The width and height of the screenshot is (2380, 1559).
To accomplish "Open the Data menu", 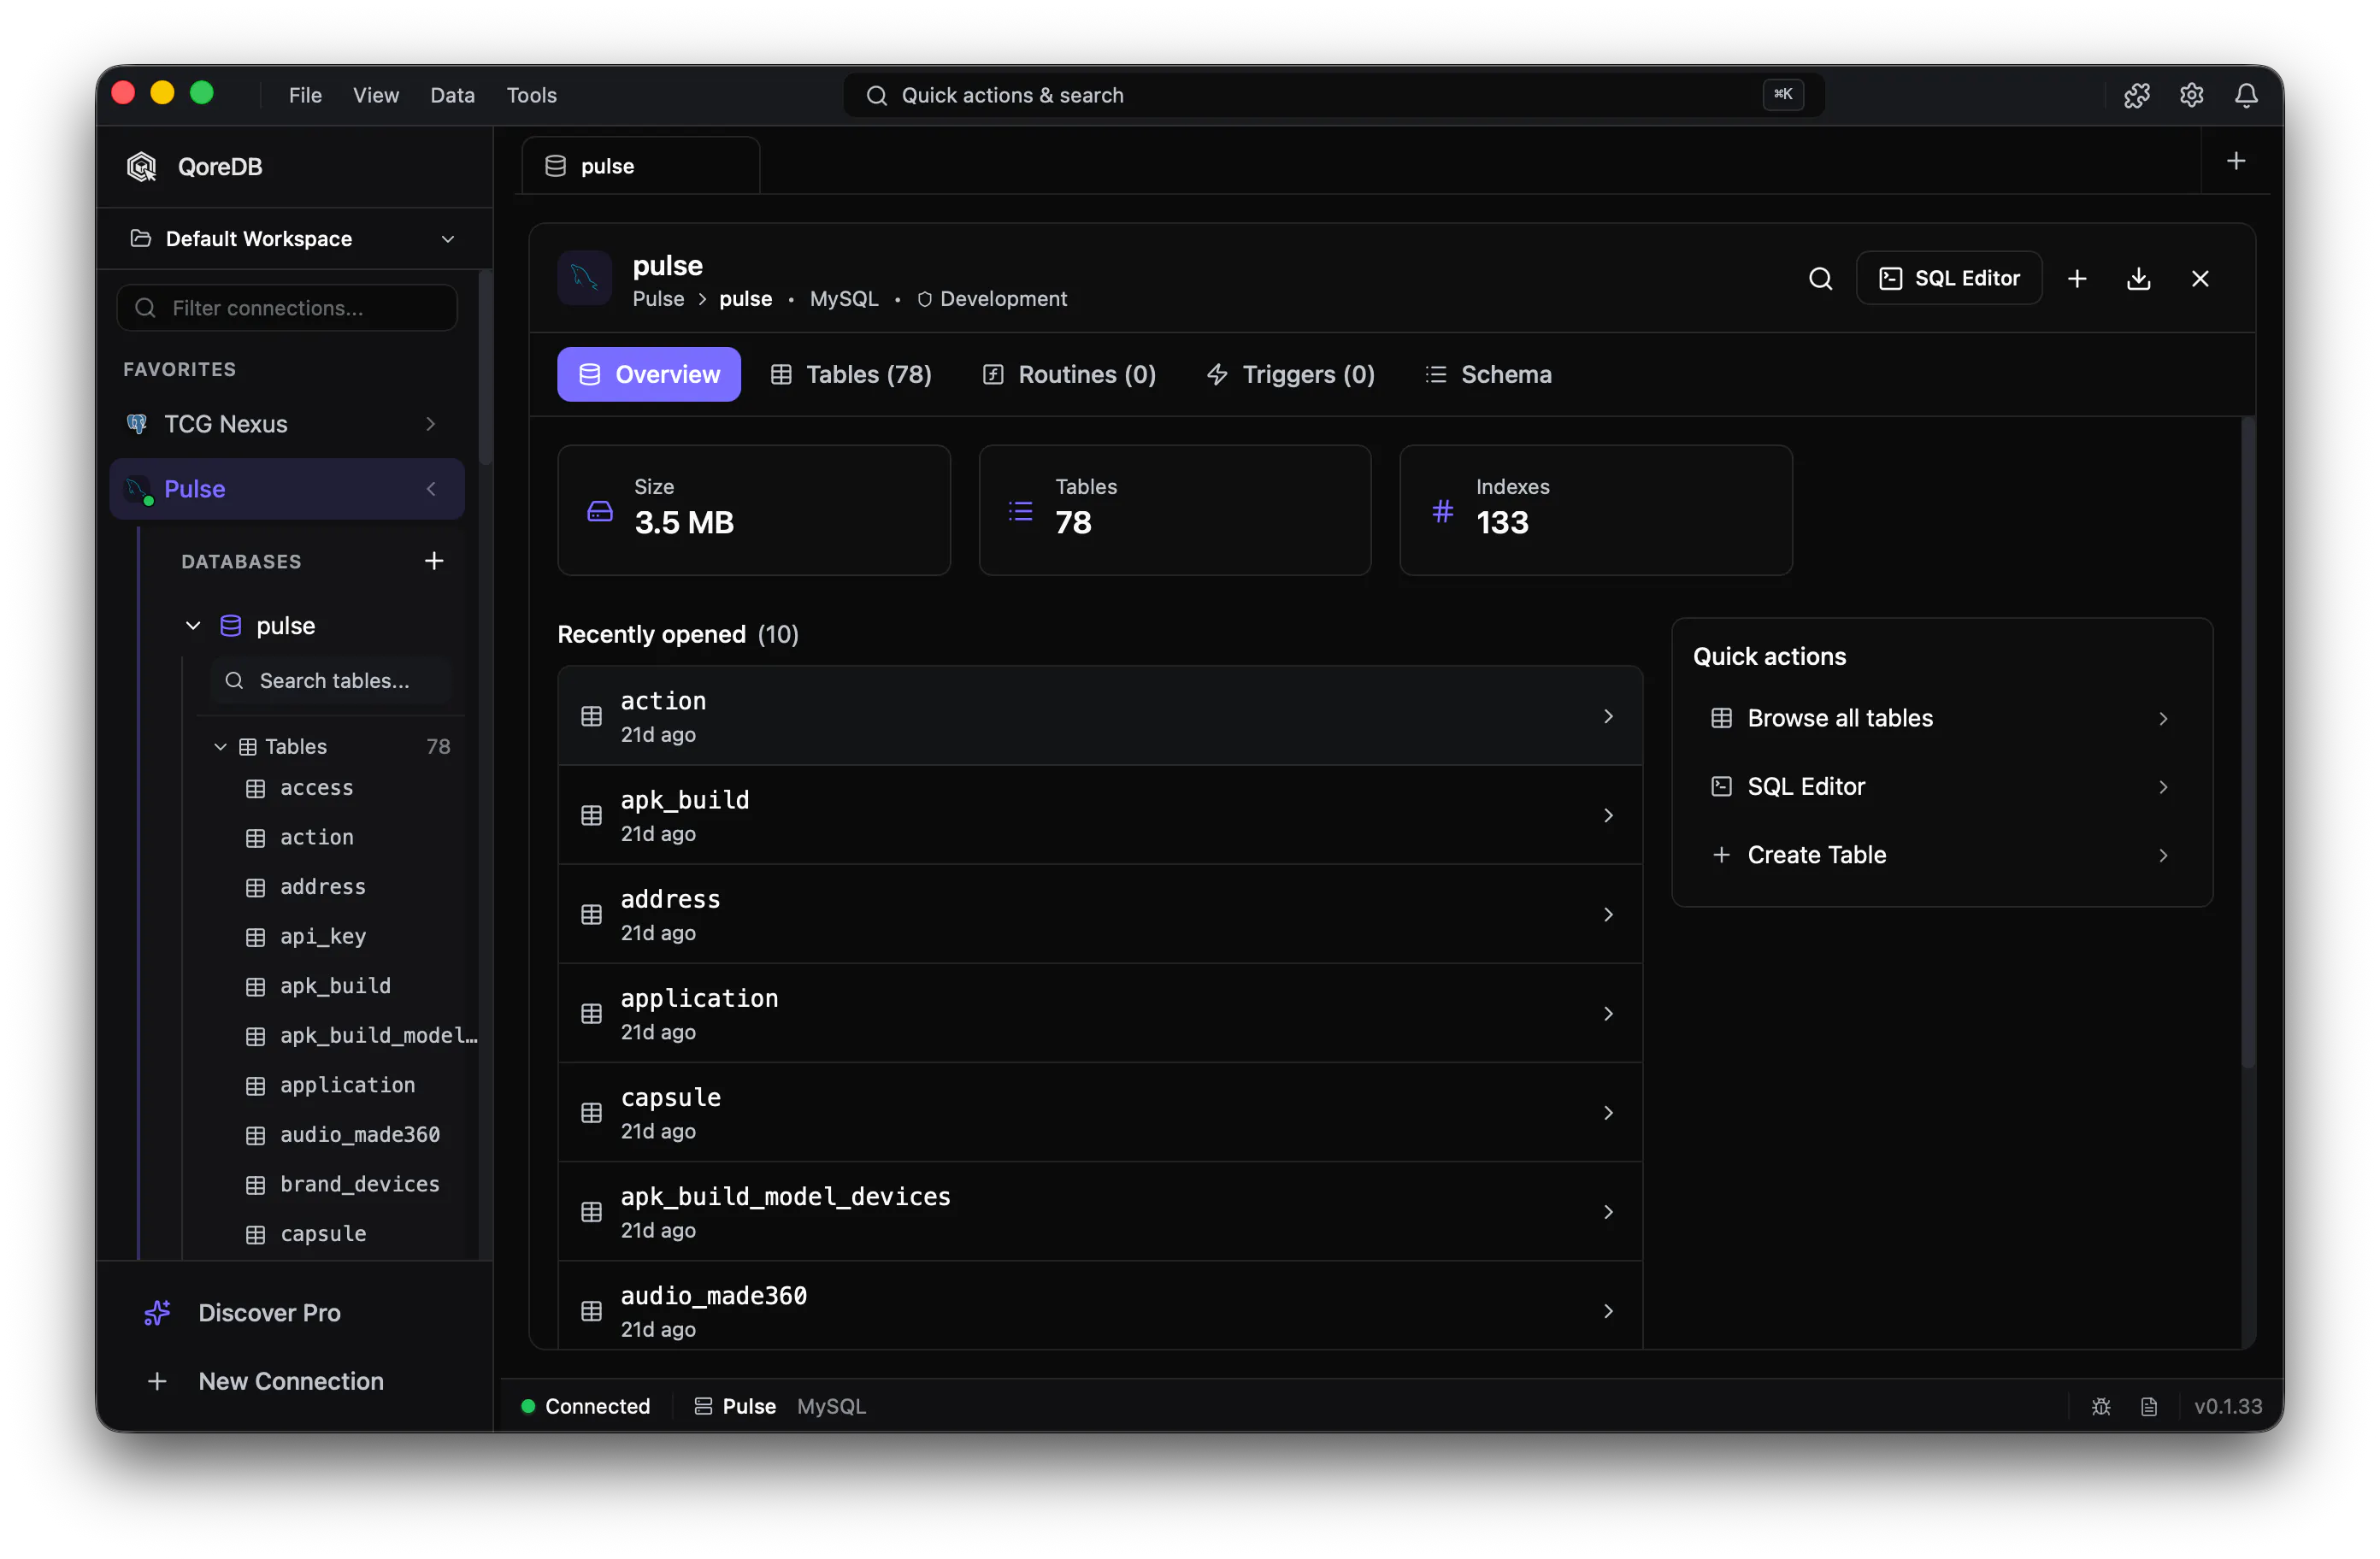I will coord(452,95).
